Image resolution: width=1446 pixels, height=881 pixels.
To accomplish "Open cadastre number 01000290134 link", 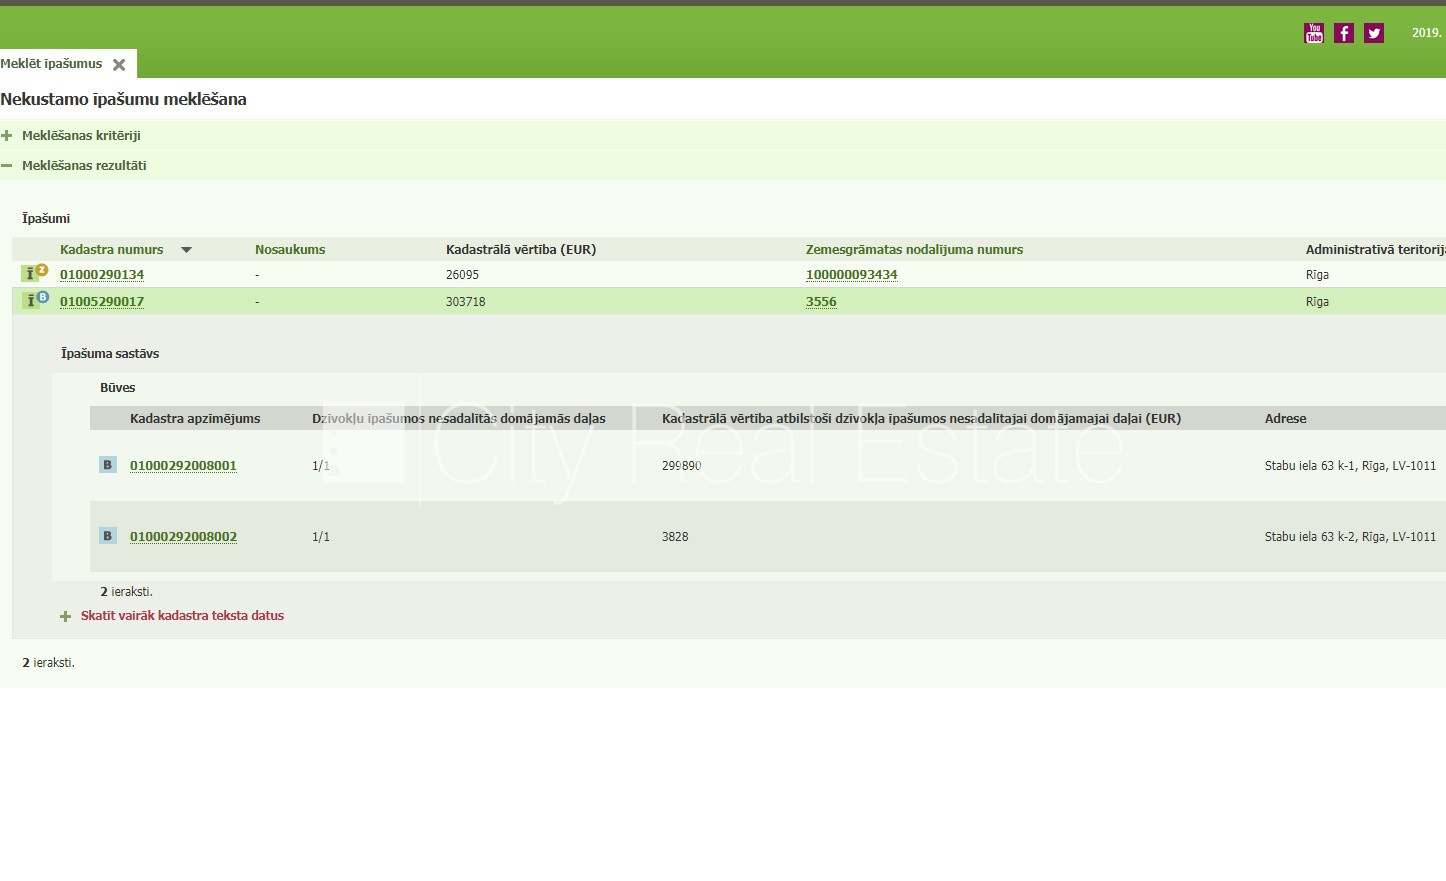I will (x=102, y=275).
